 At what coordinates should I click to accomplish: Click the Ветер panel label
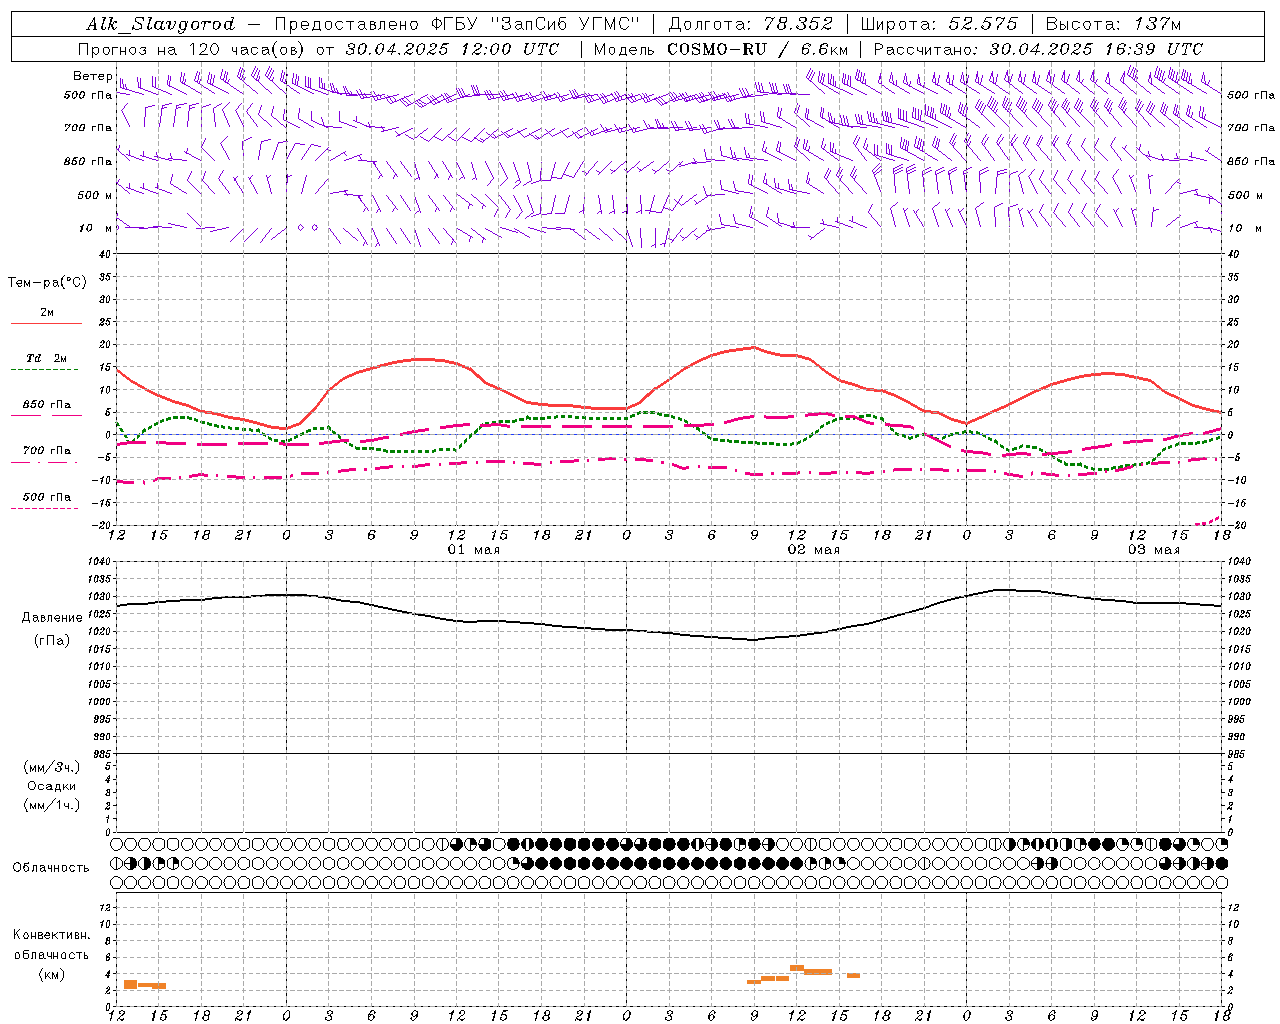(x=92, y=76)
